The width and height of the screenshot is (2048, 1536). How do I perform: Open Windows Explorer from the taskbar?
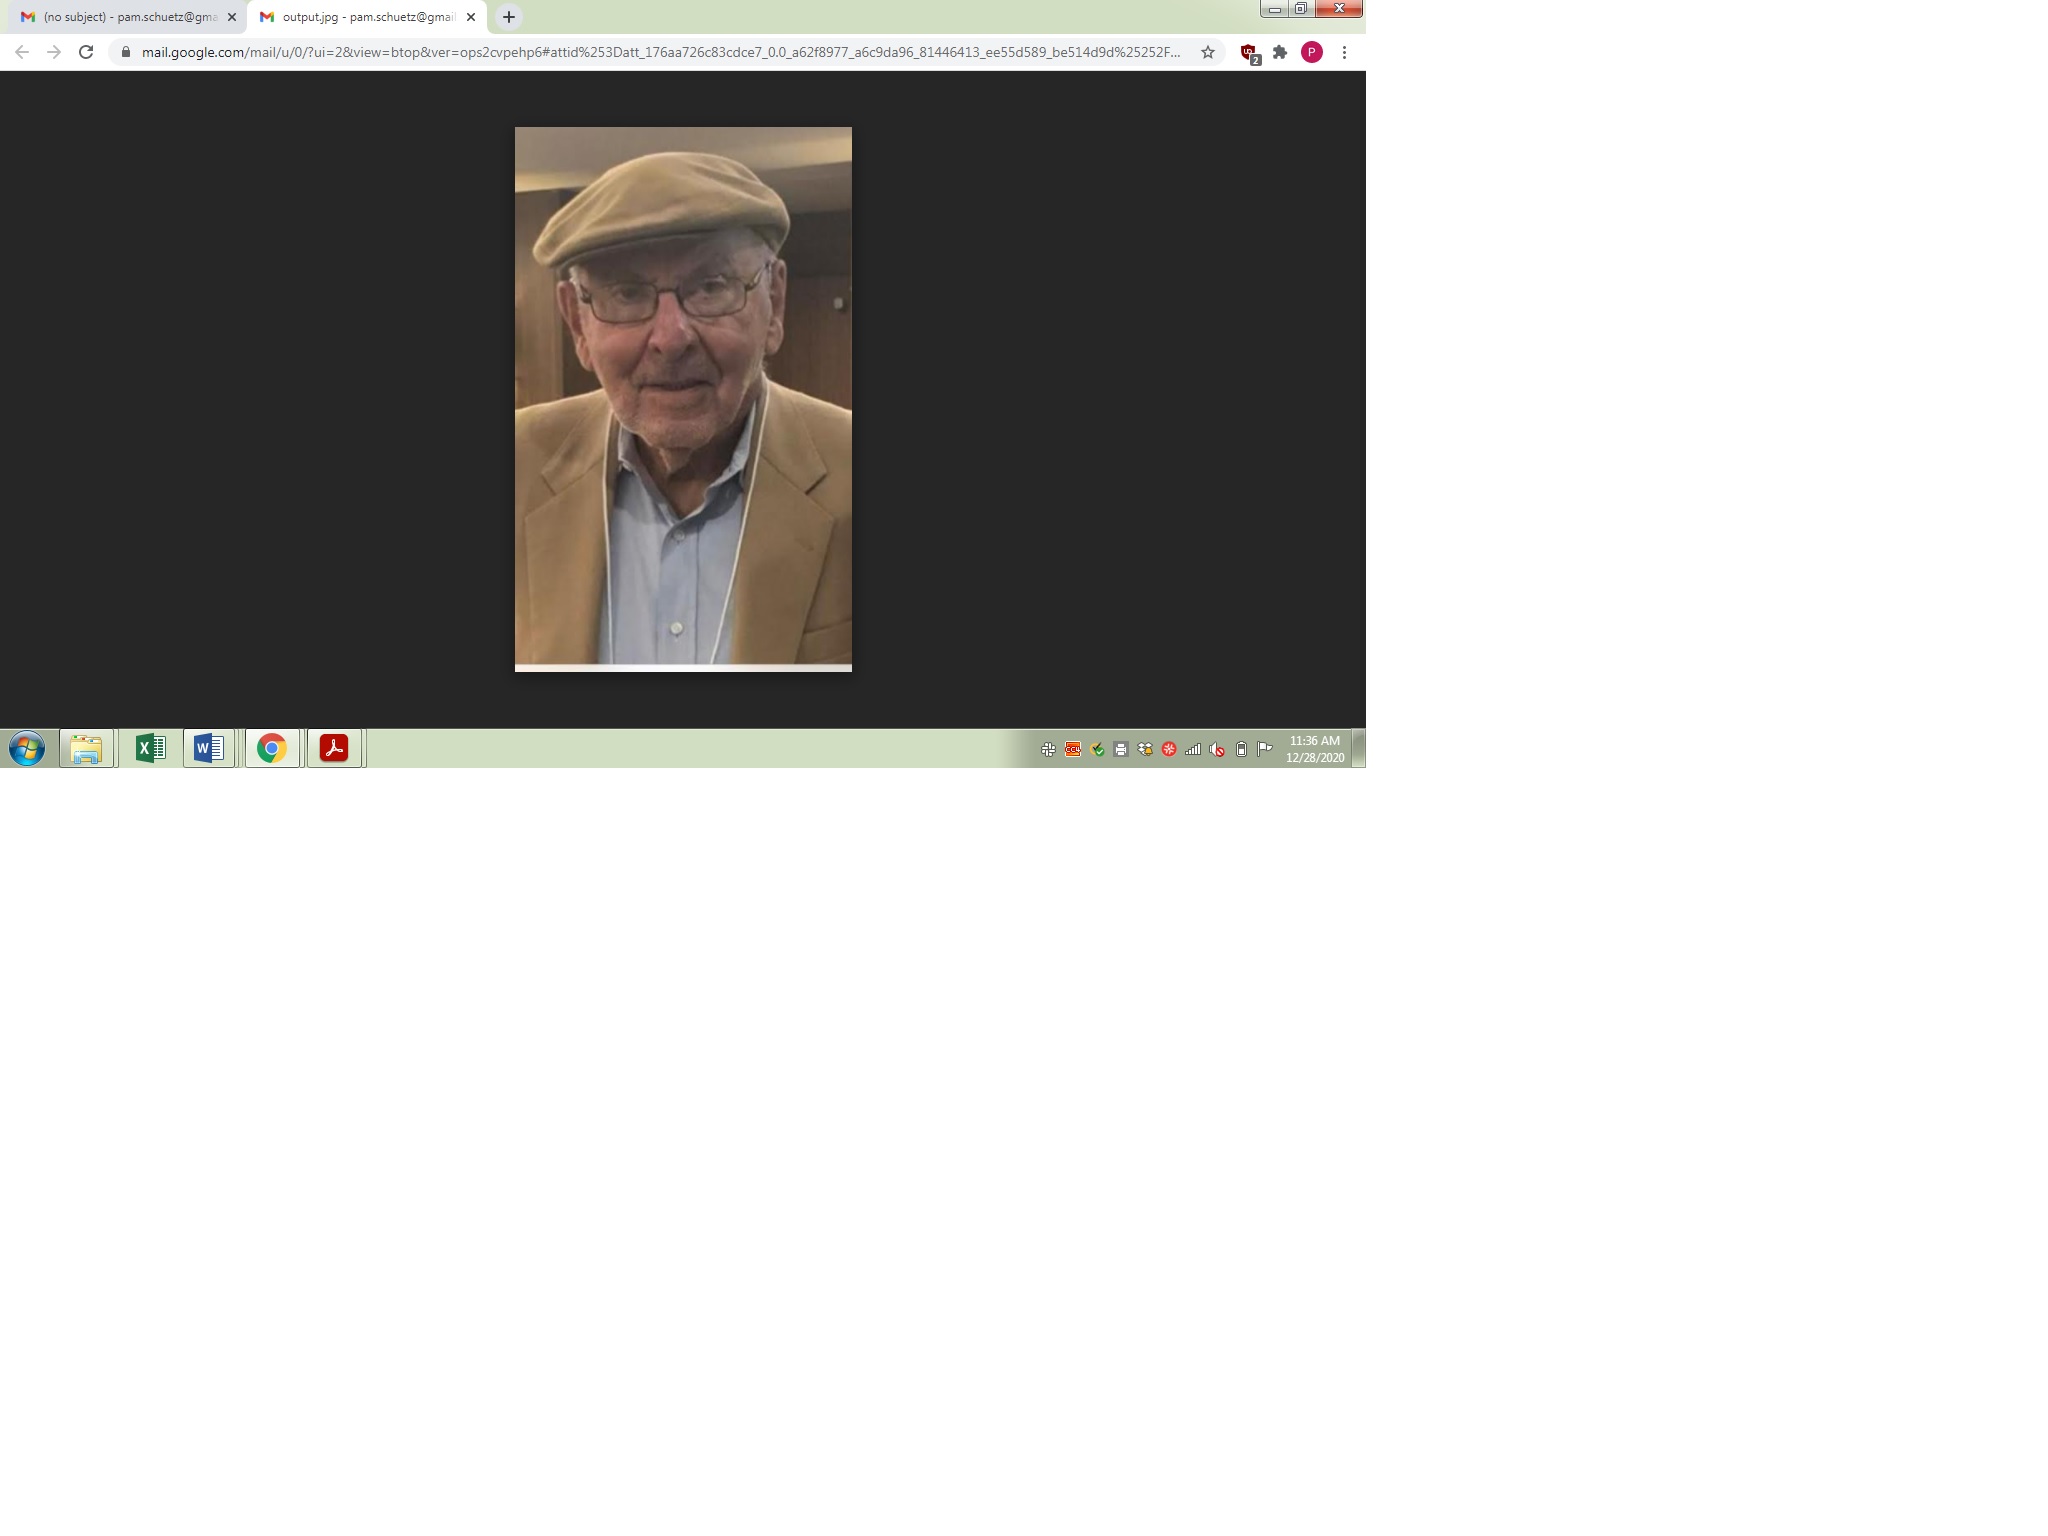(87, 748)
